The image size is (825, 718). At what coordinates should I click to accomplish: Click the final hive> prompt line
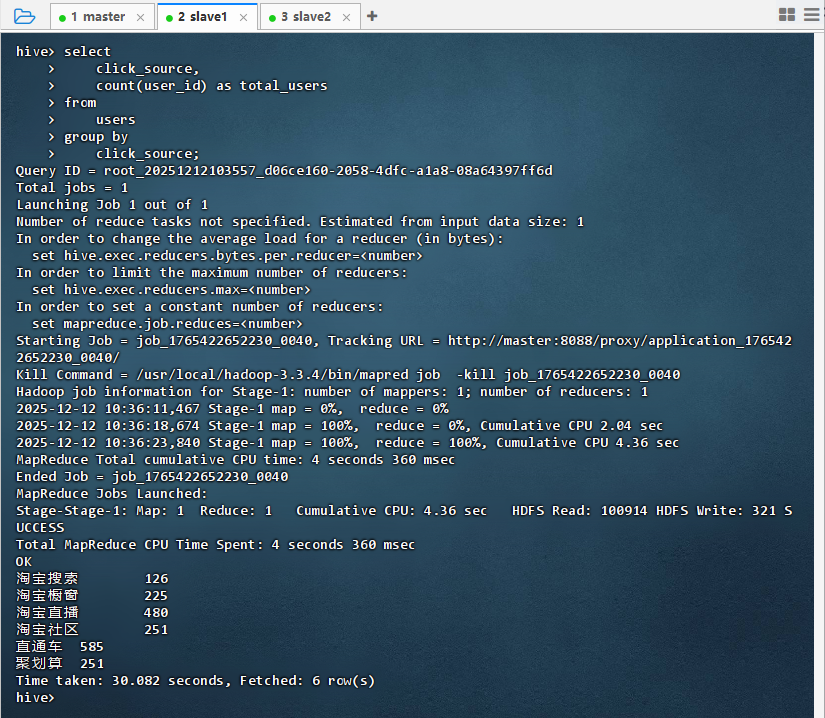point(35,697)
